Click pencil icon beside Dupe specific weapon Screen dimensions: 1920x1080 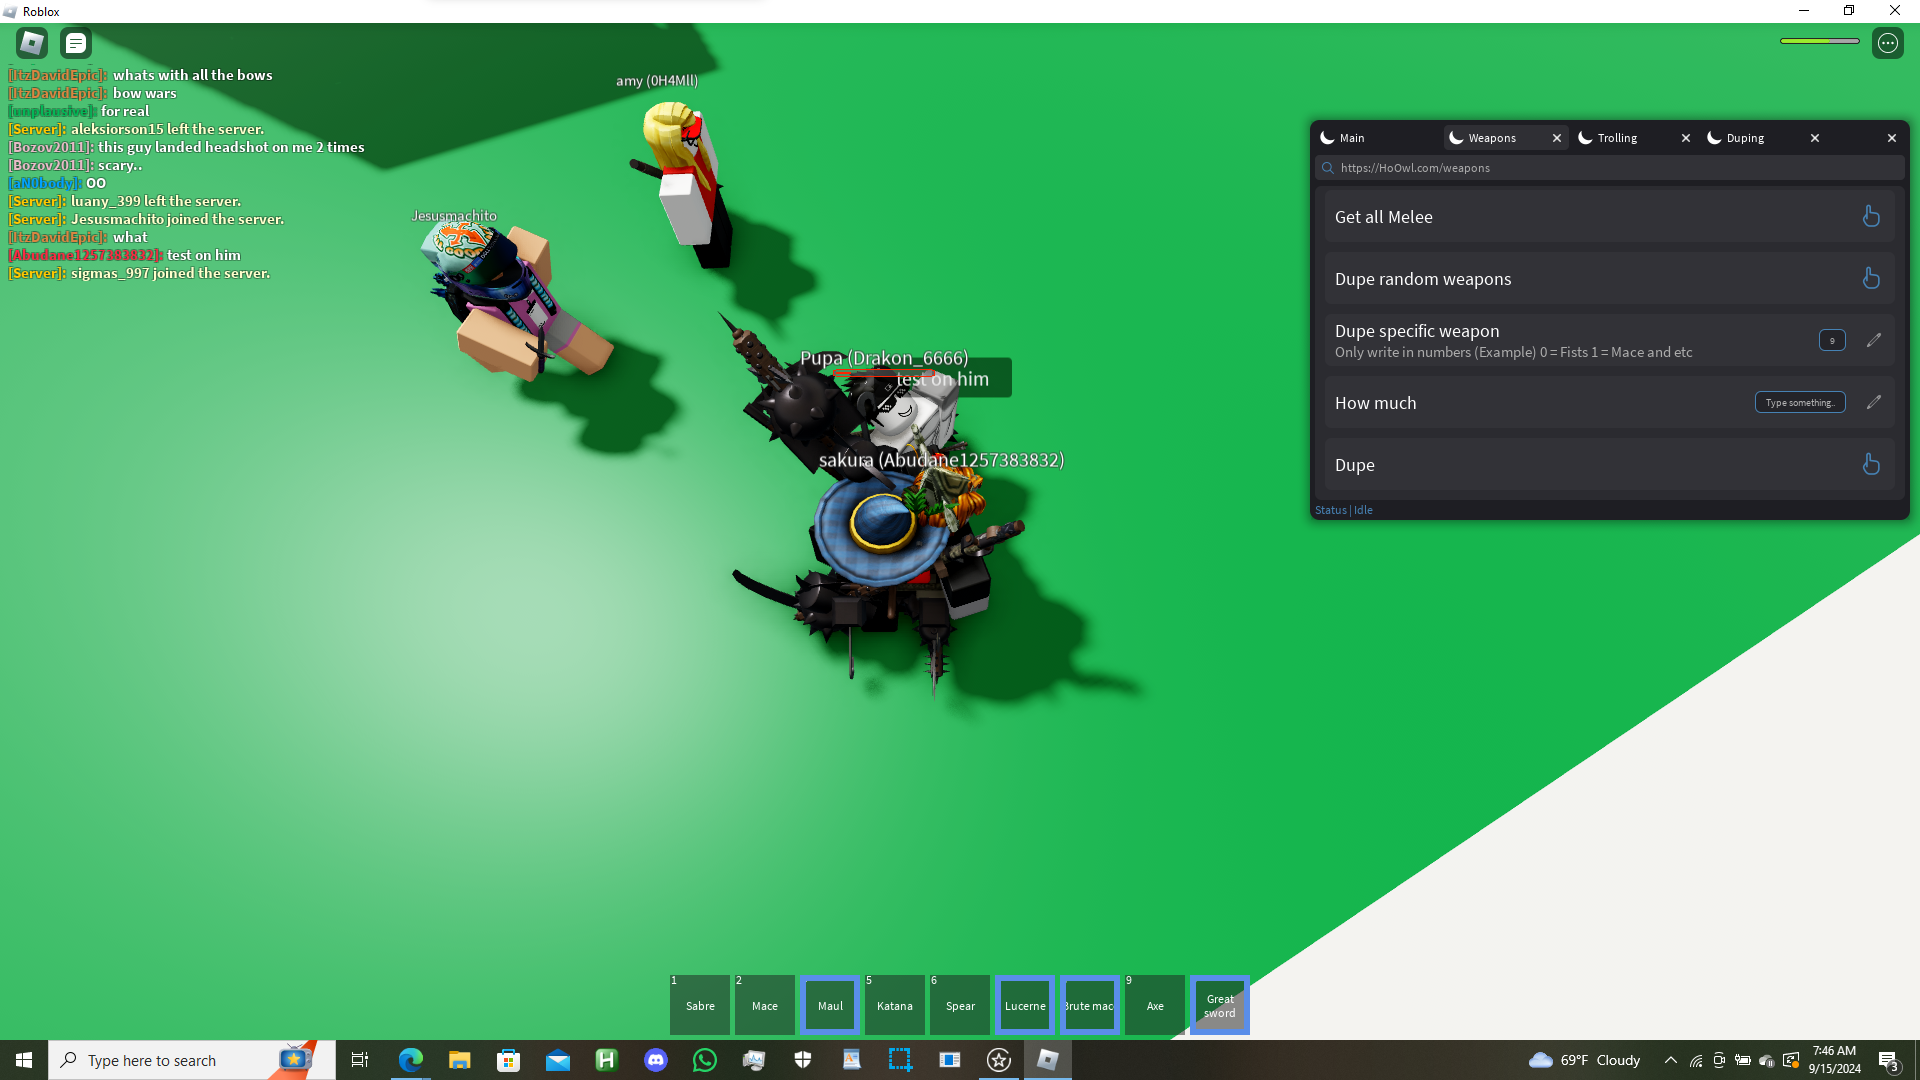point(1873,340)
